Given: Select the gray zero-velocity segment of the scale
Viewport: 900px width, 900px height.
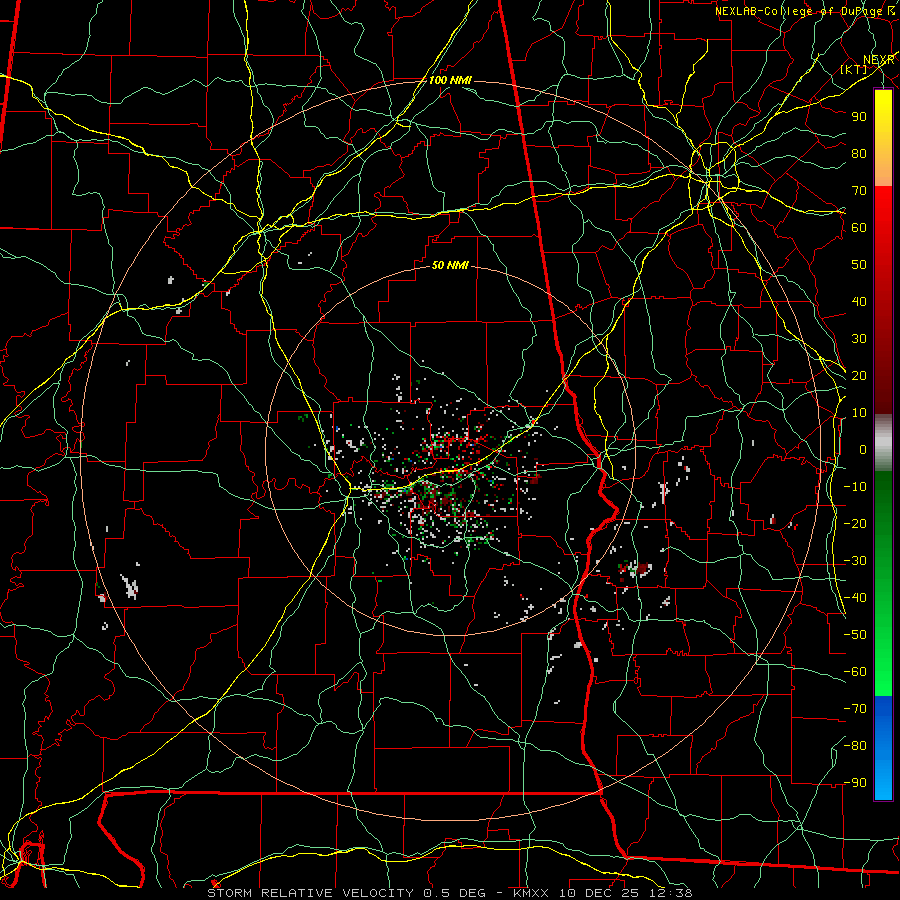Looking at the screenshot, I should point(883,442).
